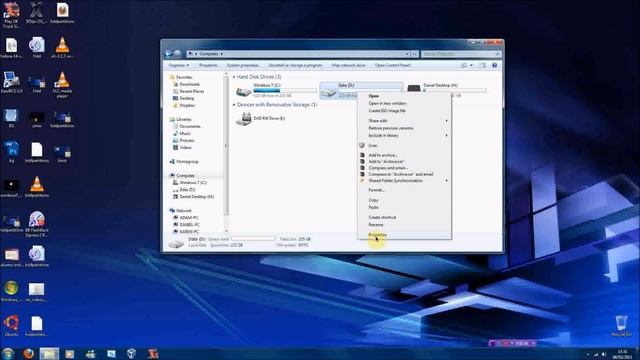Click BB FlashBack Express desktop icon

pyautogui.click(x=36, y=224)
